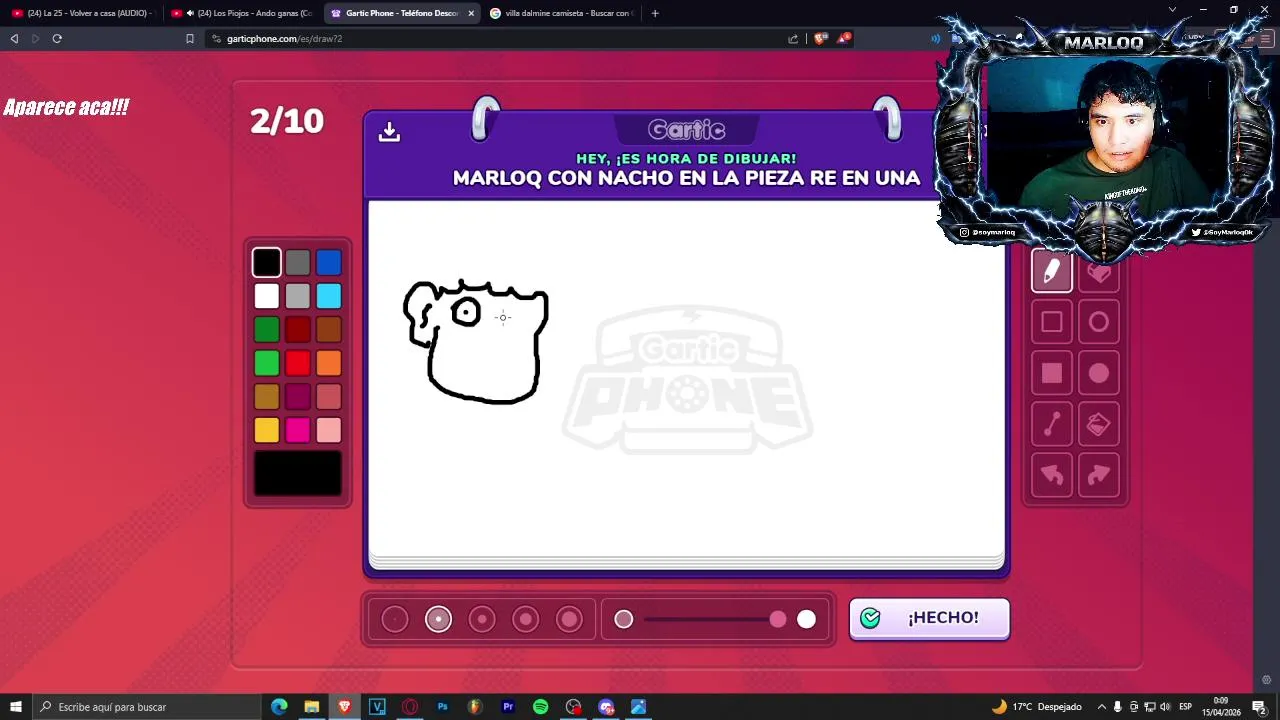
Task: Open Microsoft Edge from the taskbar
Action: coord(279,707)
